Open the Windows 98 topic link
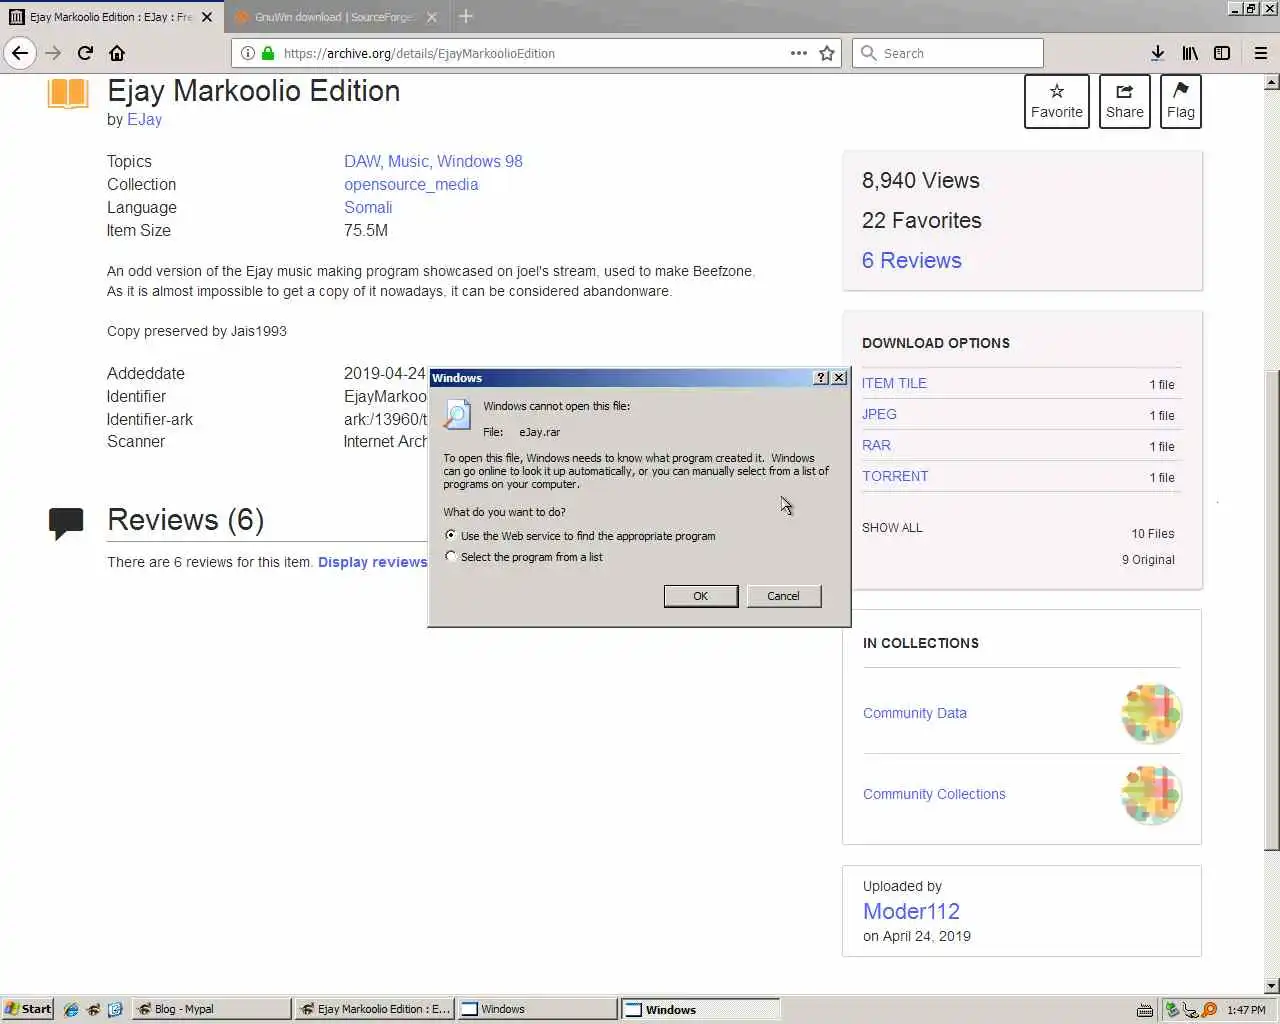This screenshot has width=1280, height=1024. [x=480, y=161]
